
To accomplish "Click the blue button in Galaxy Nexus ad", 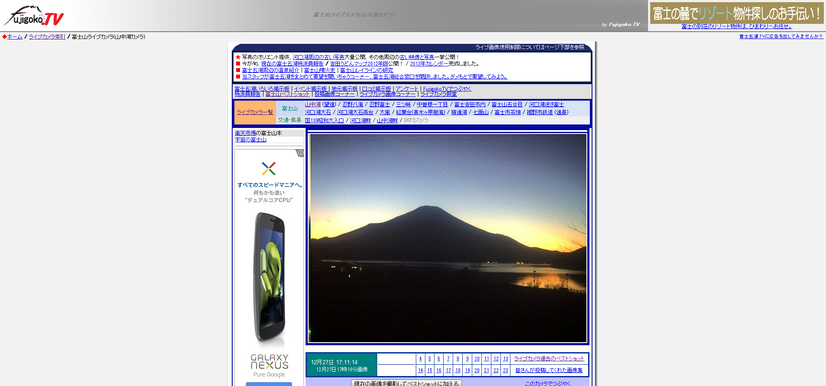I will (x=269, y=384).
